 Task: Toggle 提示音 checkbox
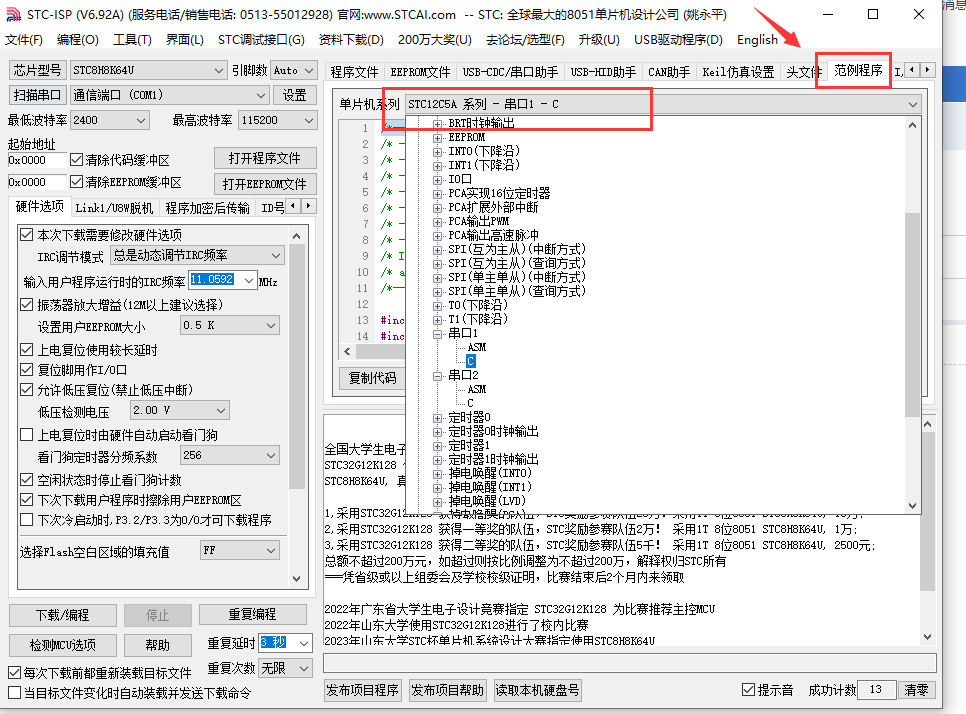[x=749, y=690]
